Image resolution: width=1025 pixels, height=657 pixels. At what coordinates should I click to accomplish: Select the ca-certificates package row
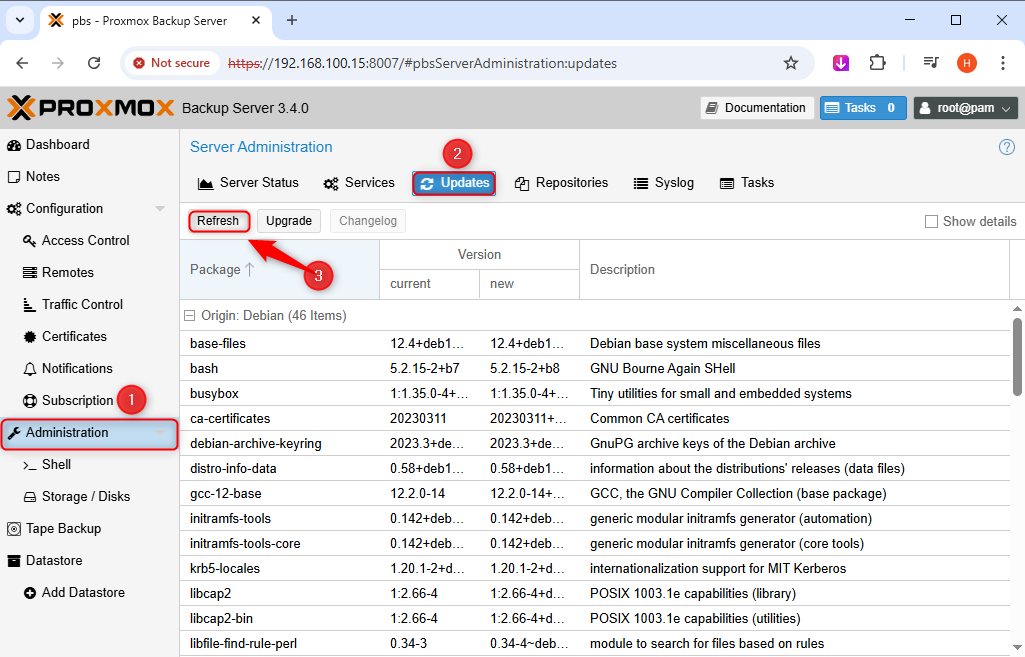tap(595, 418)
